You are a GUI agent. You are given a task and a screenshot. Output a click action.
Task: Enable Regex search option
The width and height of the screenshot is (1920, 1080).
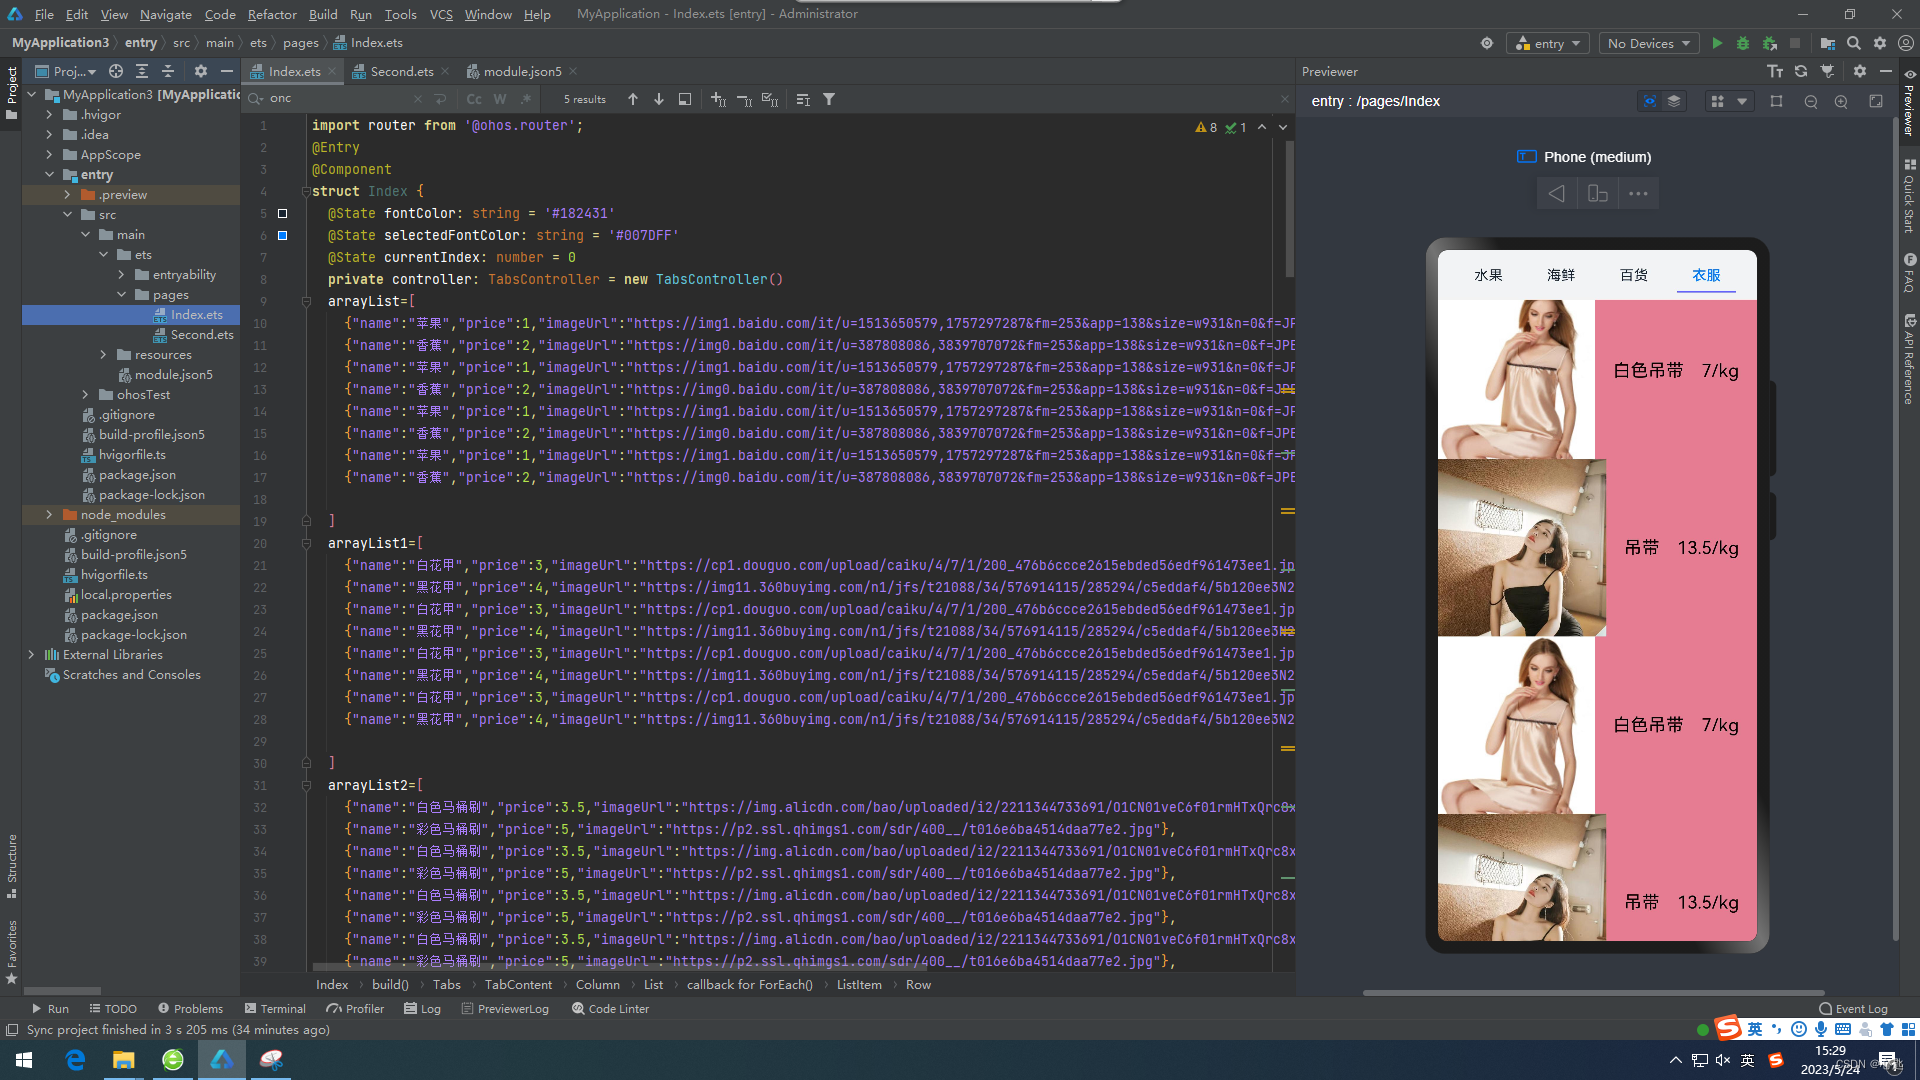[526, 99]
